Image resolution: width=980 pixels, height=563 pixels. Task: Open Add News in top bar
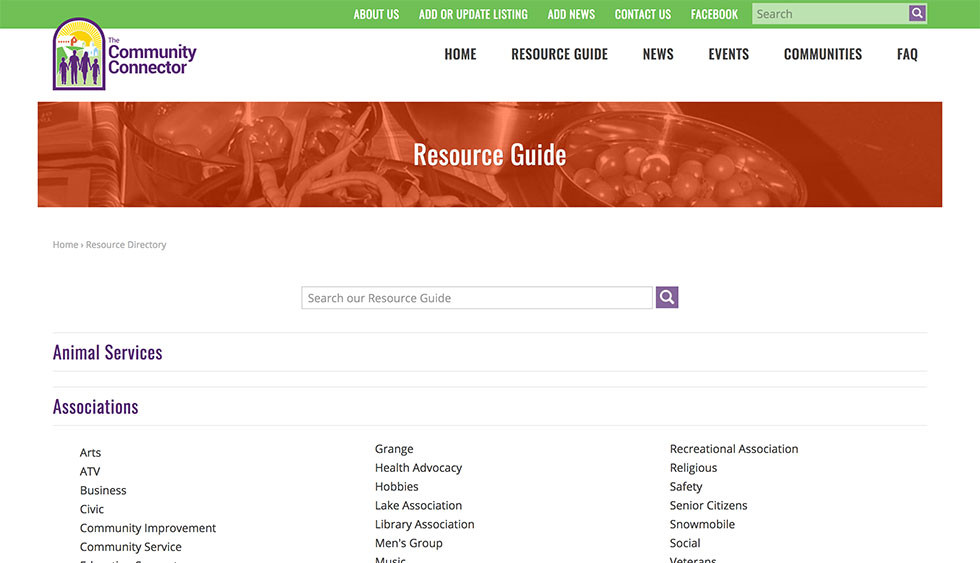(x=571, y=14)
